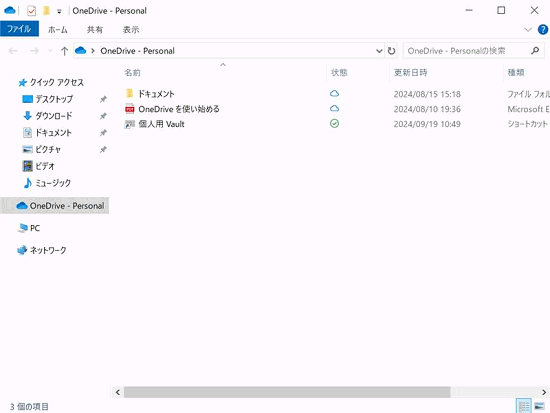
Task: Select PC in the navigation pane
Action: coord(35,228)
